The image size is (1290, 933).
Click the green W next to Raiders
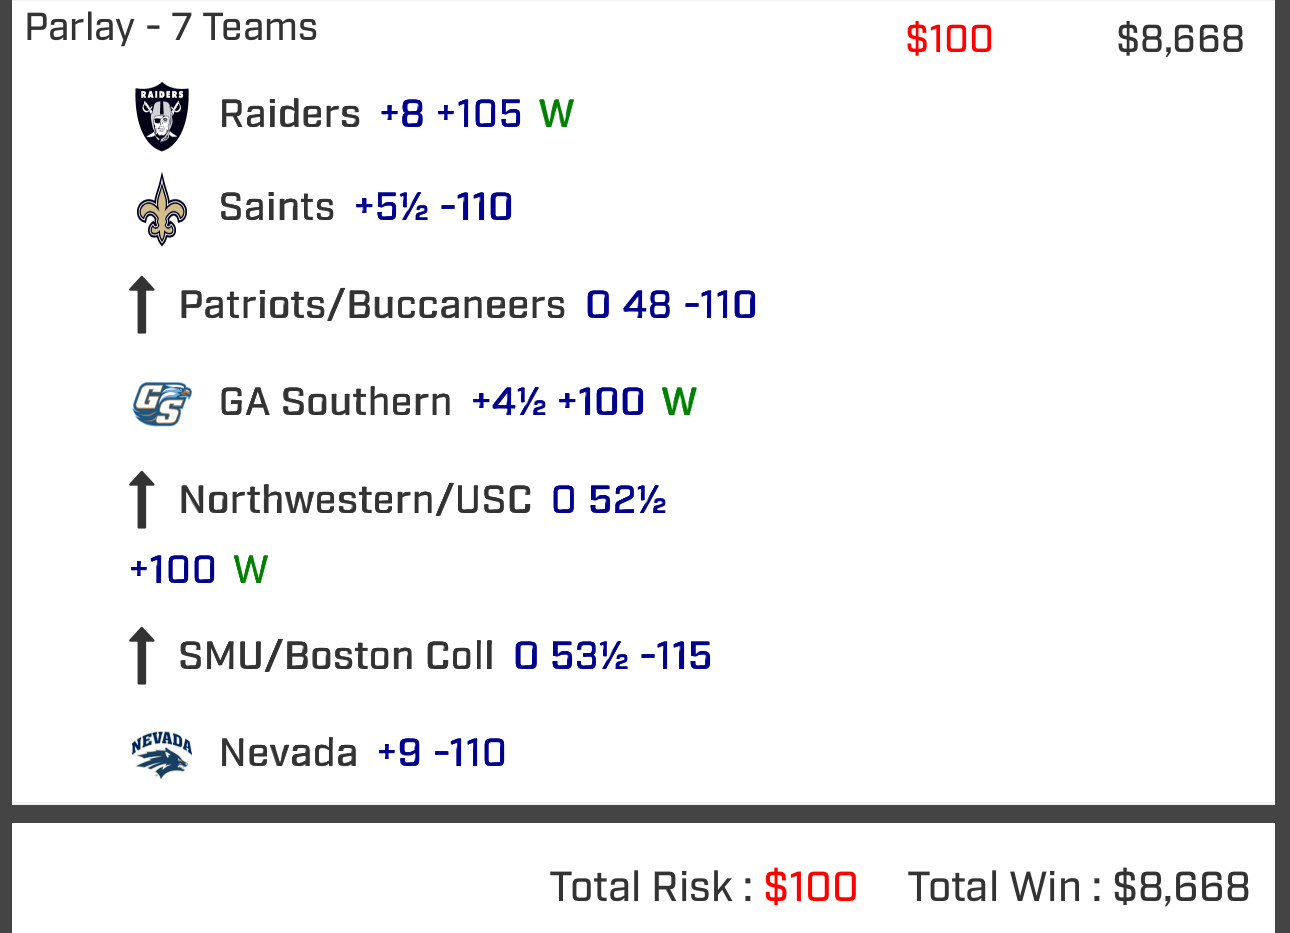[x=556, y=114]
